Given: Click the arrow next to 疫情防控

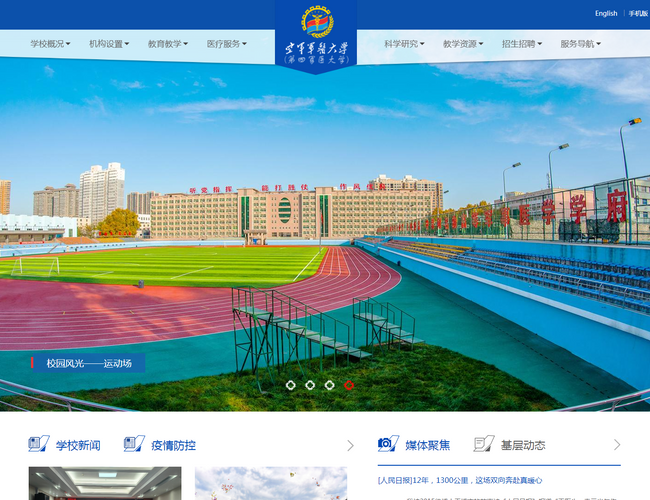Looking at the screenshot, I should [351, 446].
